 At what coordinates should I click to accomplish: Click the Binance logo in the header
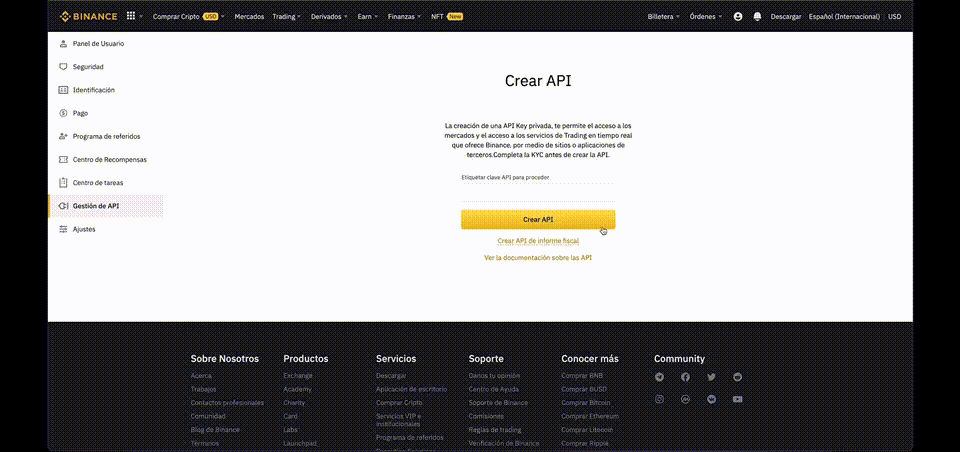[x=89, y=17]
